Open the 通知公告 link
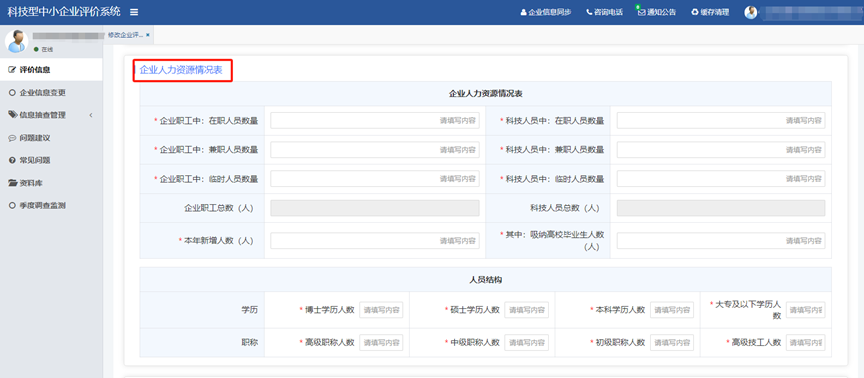864x378 pixels. pyautogui.click(x=657, y=12)
